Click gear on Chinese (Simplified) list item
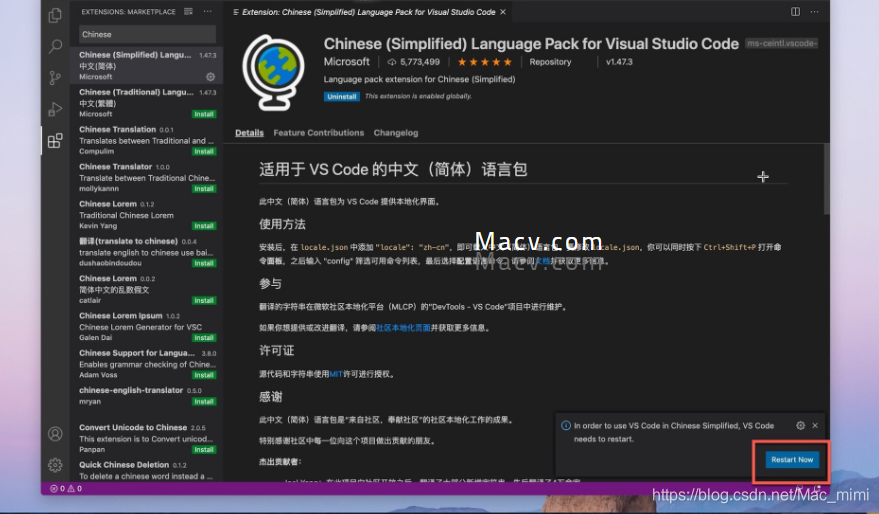This screenshot has height=514, width=879. tap(210, 77)
